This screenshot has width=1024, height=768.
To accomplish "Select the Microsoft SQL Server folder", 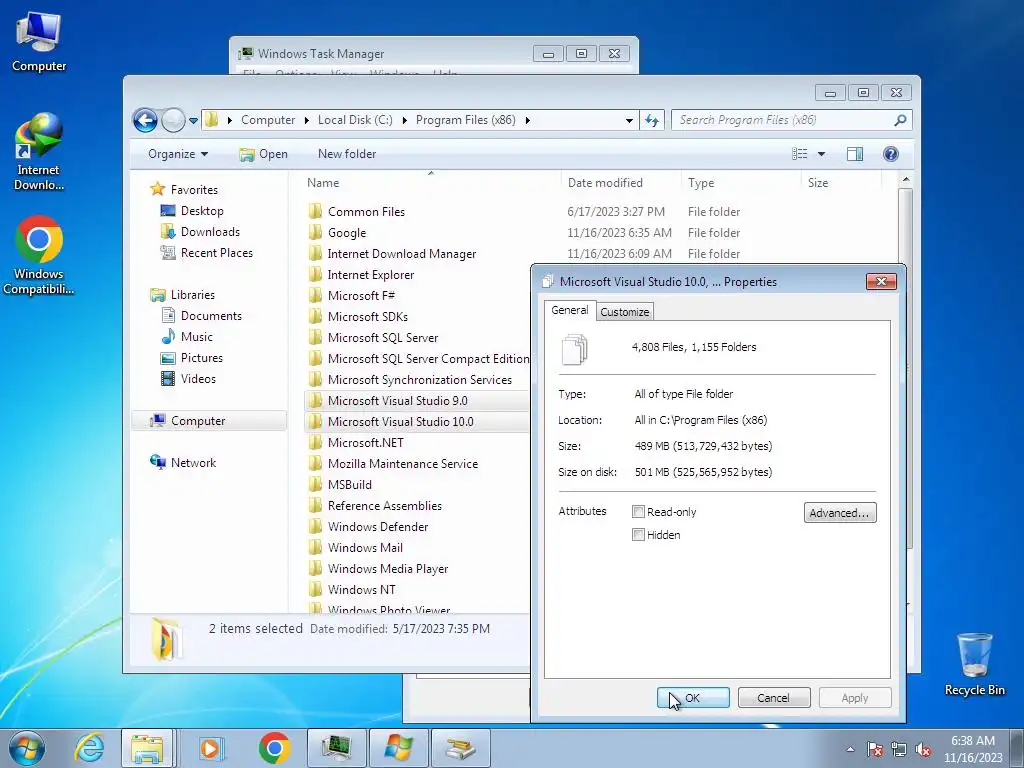I will [373, 338].
